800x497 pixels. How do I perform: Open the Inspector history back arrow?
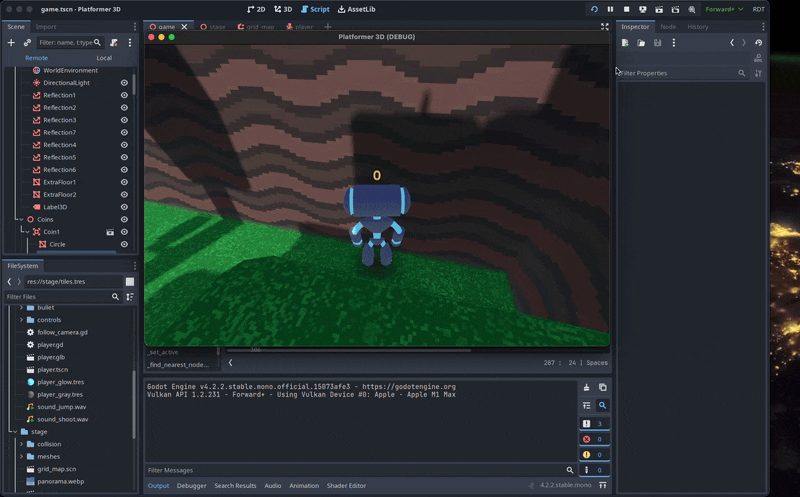point(732,43)
